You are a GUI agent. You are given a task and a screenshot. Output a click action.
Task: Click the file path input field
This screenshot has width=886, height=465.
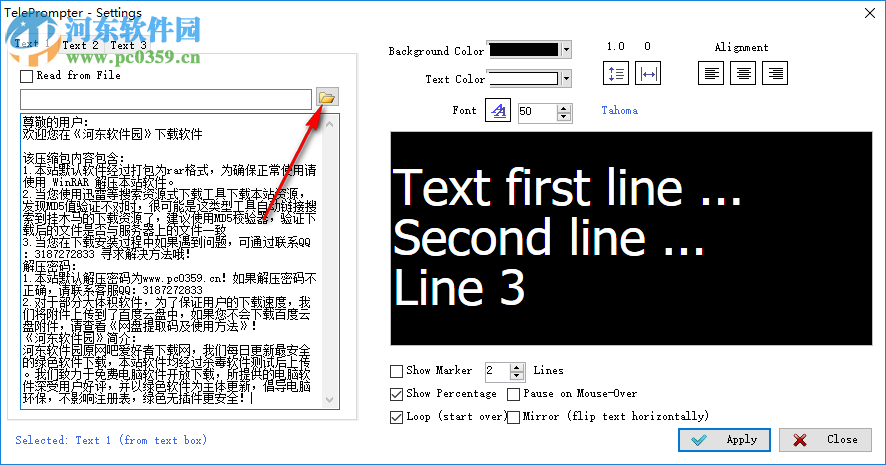tap(166, 99)
